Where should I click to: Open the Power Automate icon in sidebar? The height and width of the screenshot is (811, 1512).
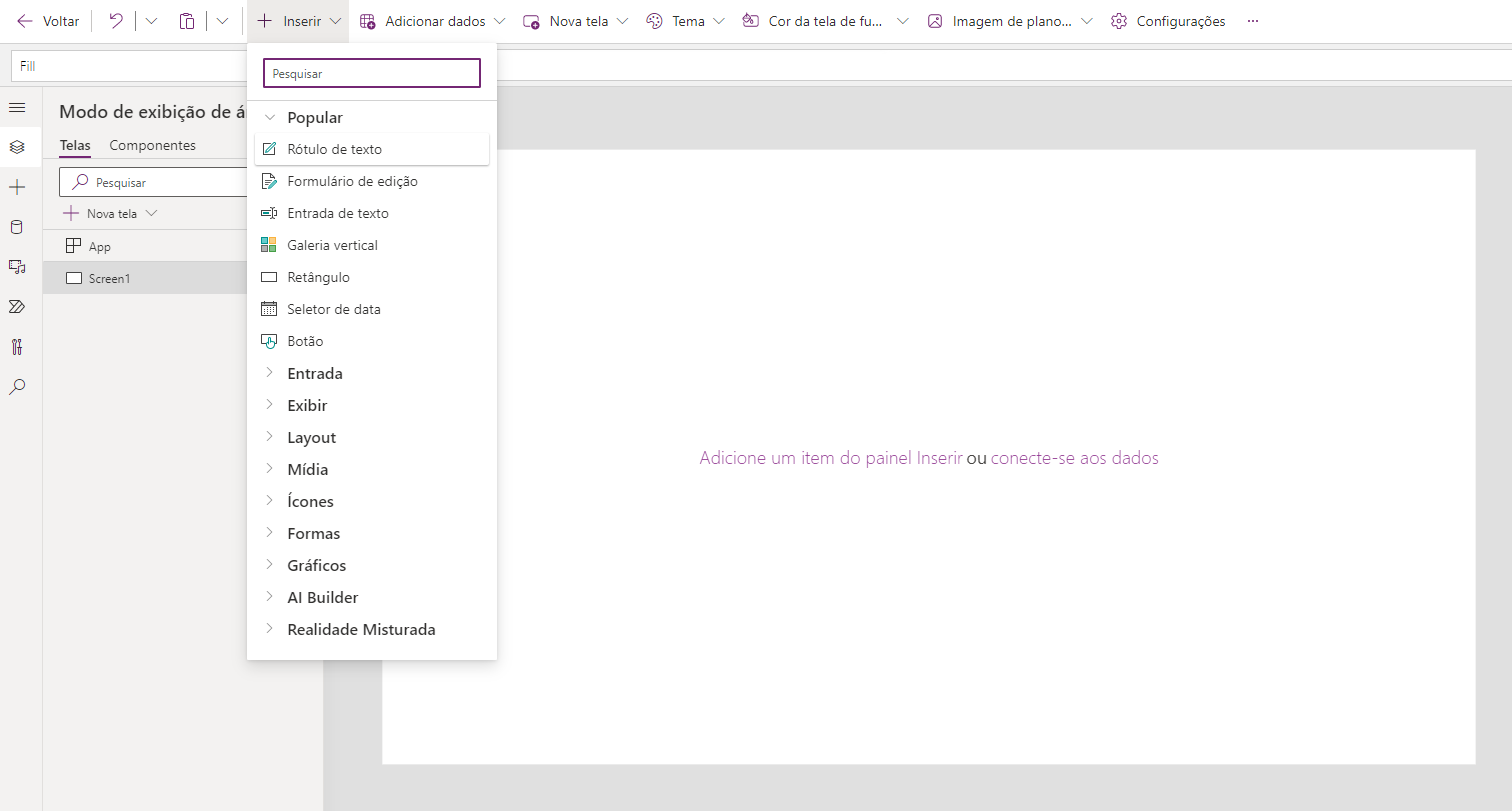coord(17,307)
